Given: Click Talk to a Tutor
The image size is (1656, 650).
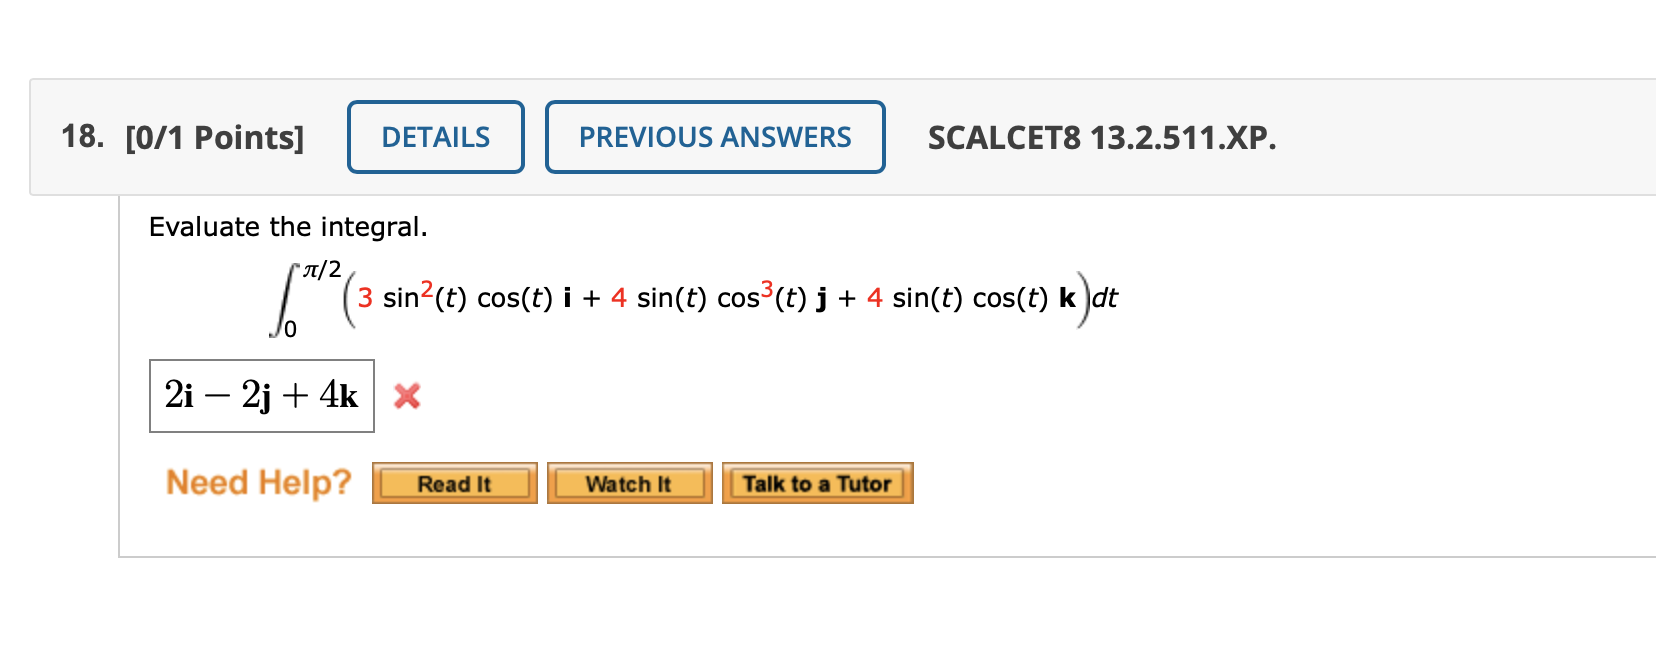Looking at the screenshot, I should pyautogui.click(x=816, y=483).
